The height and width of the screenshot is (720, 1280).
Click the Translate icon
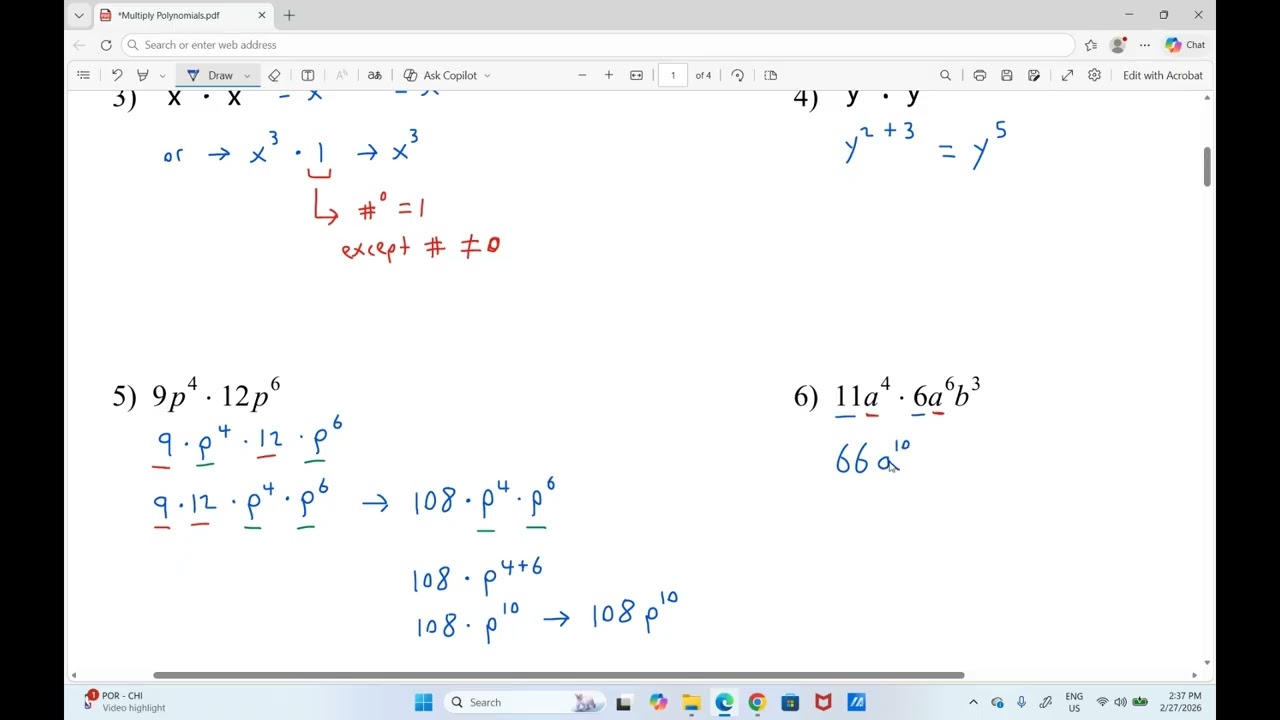point(374,75)
